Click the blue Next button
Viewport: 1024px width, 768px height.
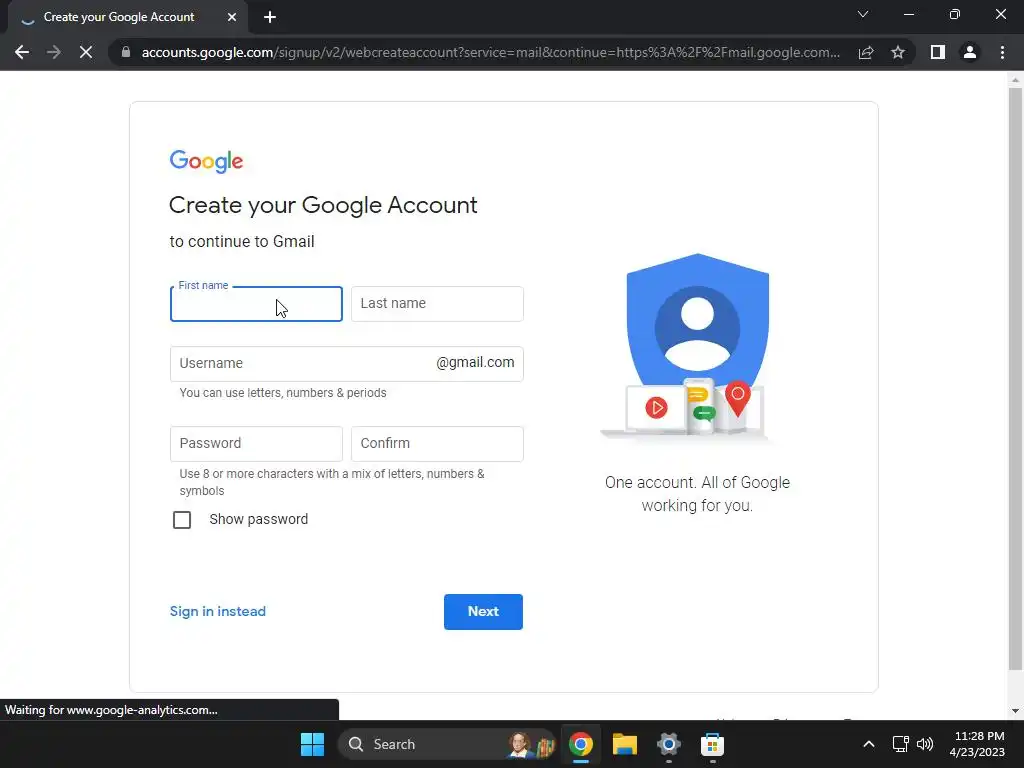[x=483, y=612]
